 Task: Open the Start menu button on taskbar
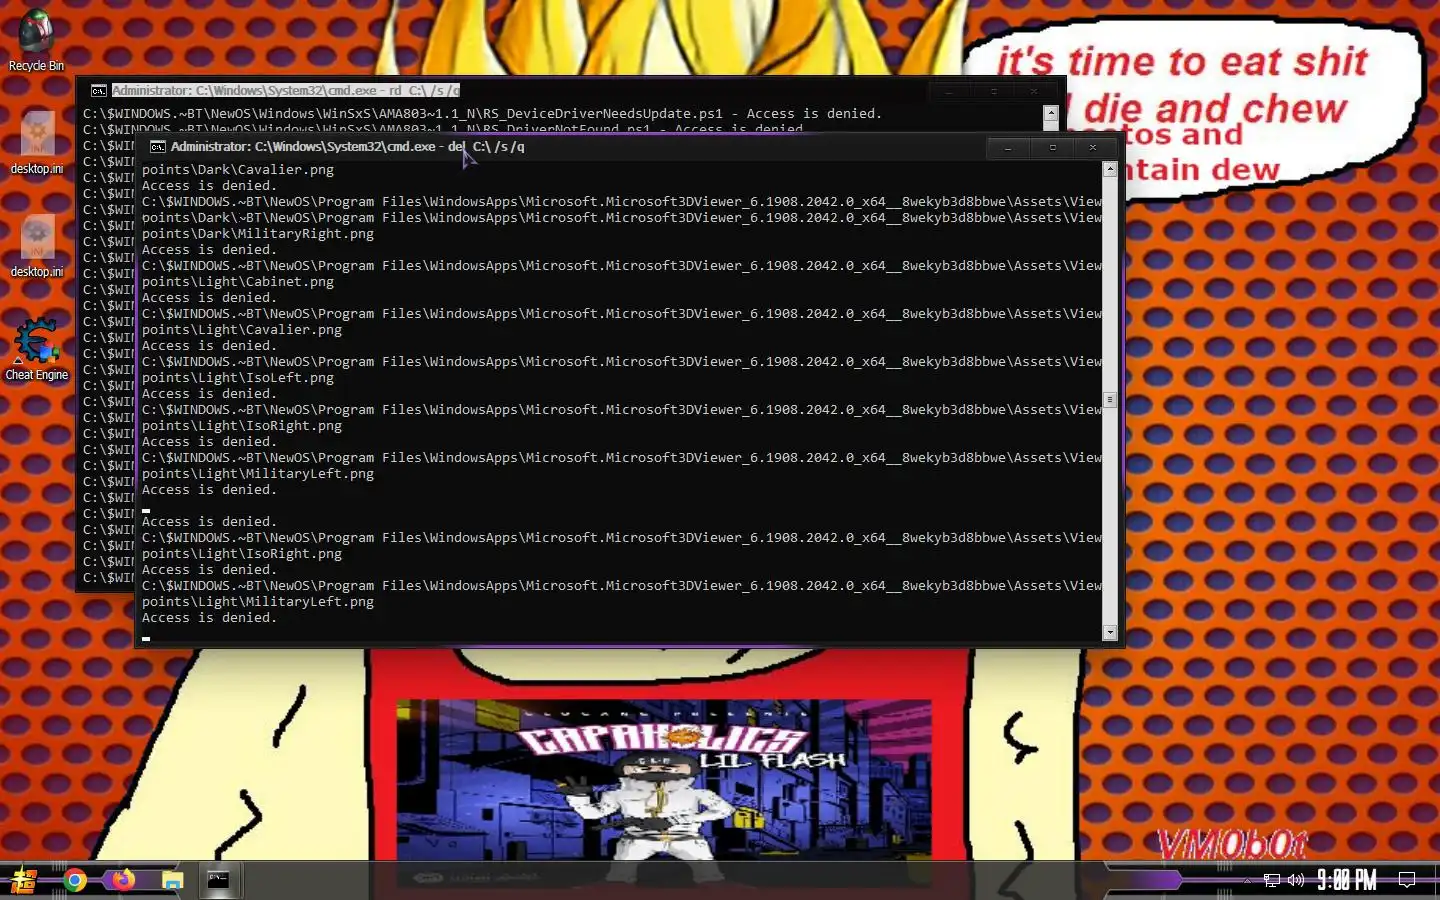pyautogui.click(x=24, y=880)
